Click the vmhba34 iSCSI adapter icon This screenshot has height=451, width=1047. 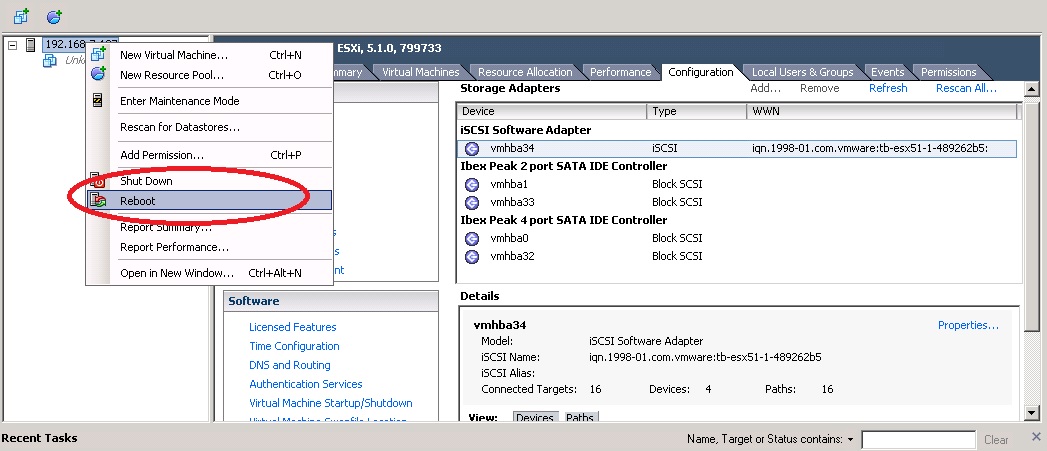click(472, 148)
